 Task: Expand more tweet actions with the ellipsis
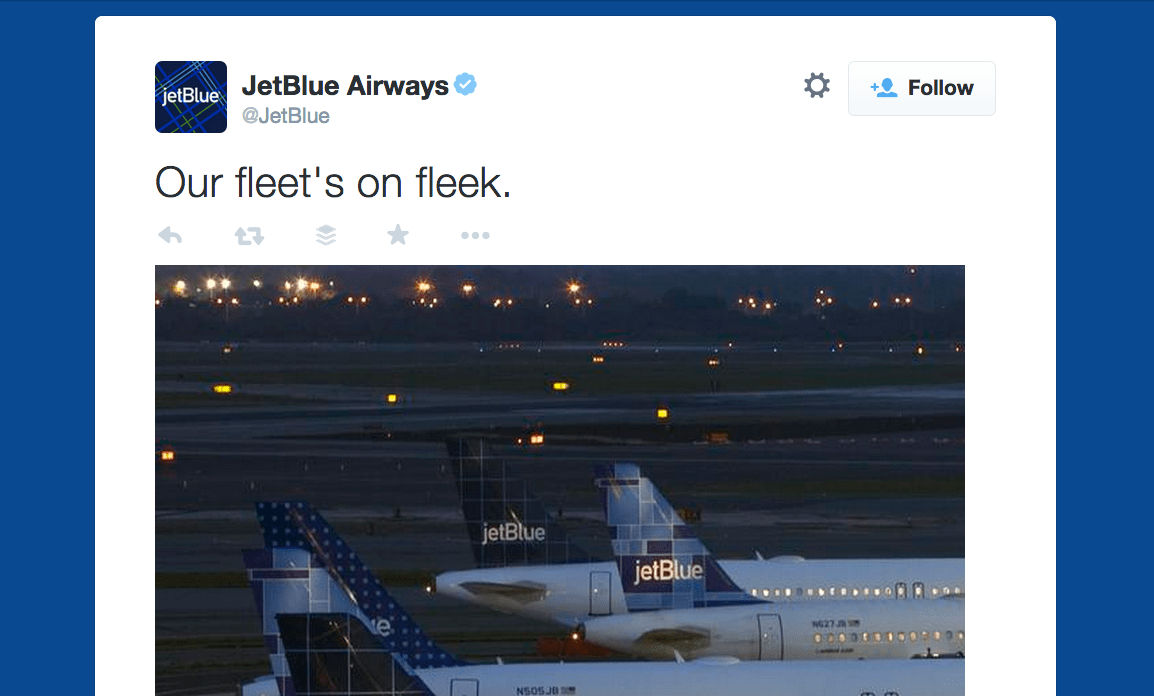pos(475,235)
